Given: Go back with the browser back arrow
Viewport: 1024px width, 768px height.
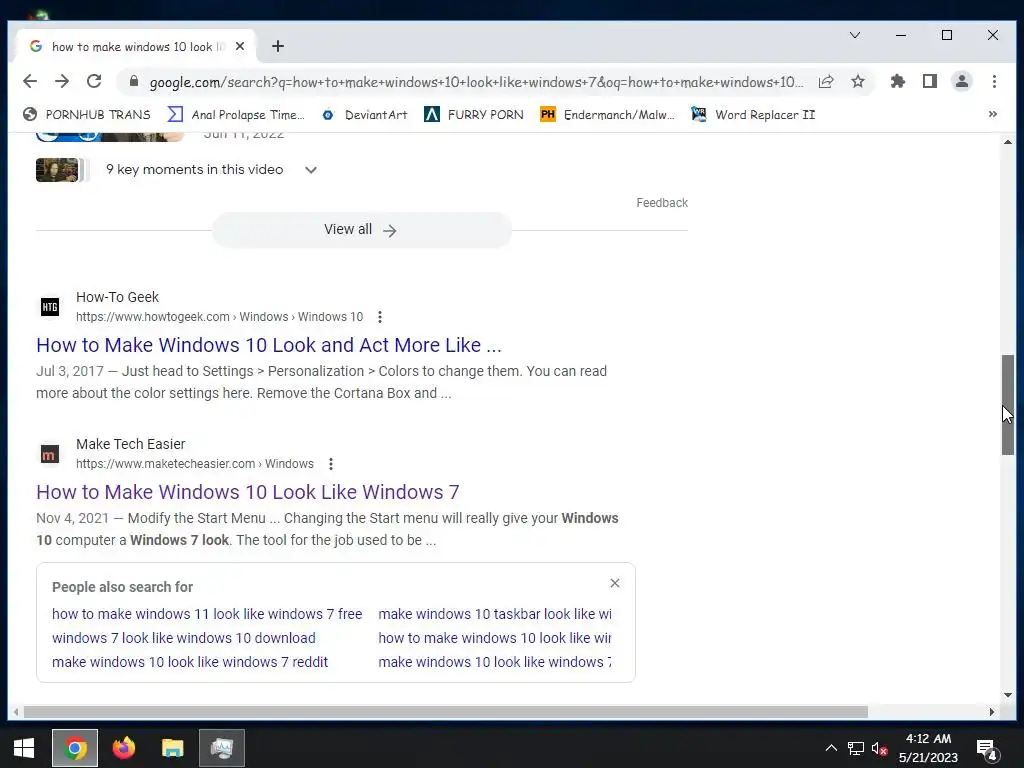Looking at the screenshot, I should click(30, 81).
